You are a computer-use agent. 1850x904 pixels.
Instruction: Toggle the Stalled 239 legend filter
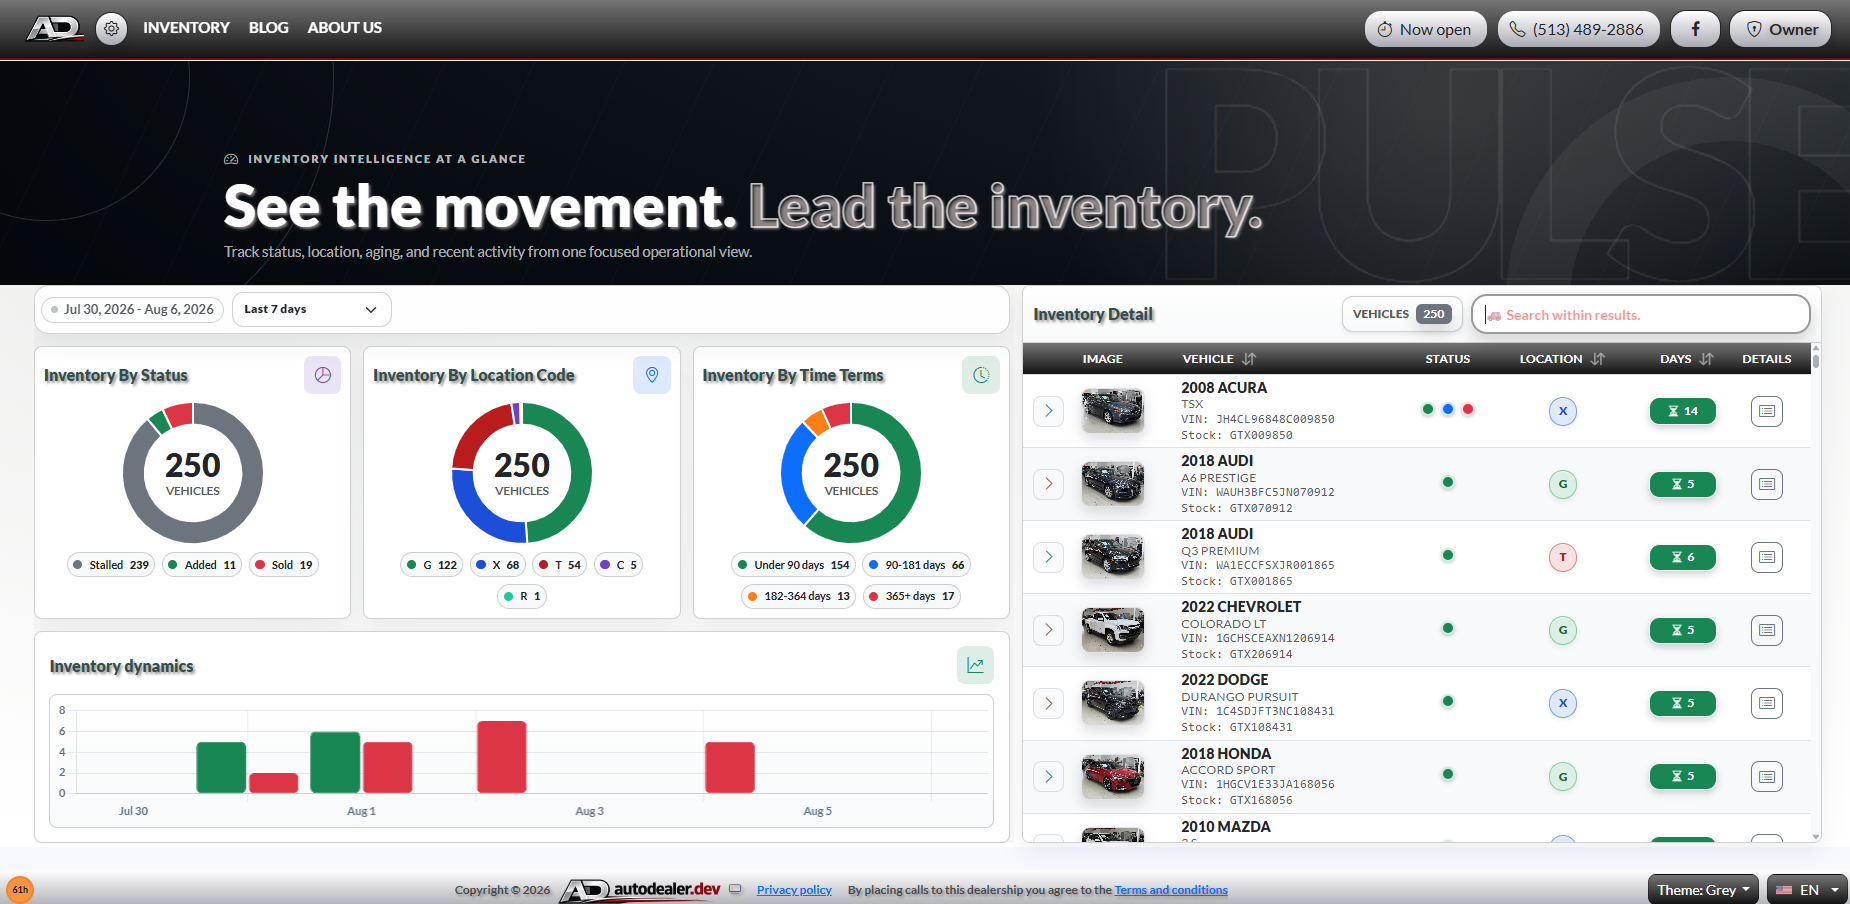111,565
